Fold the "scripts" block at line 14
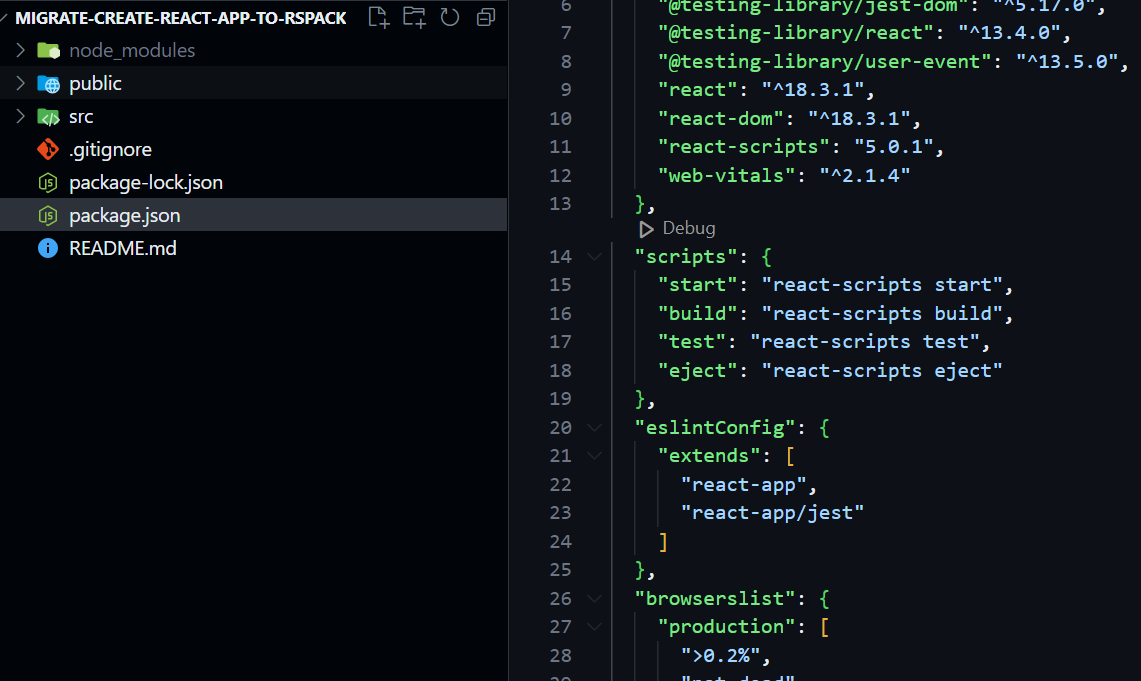 (595, 256)
